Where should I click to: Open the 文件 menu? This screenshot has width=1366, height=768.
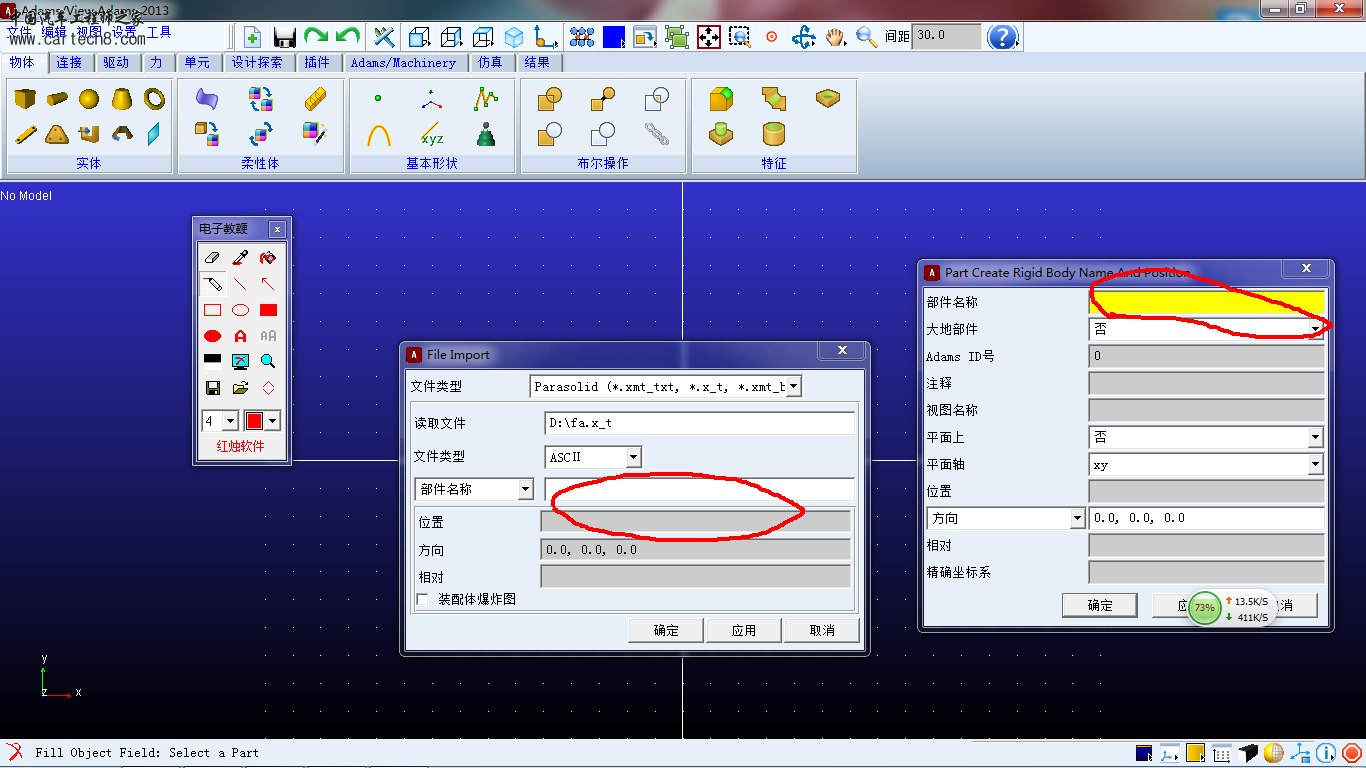tap(19, 32)
